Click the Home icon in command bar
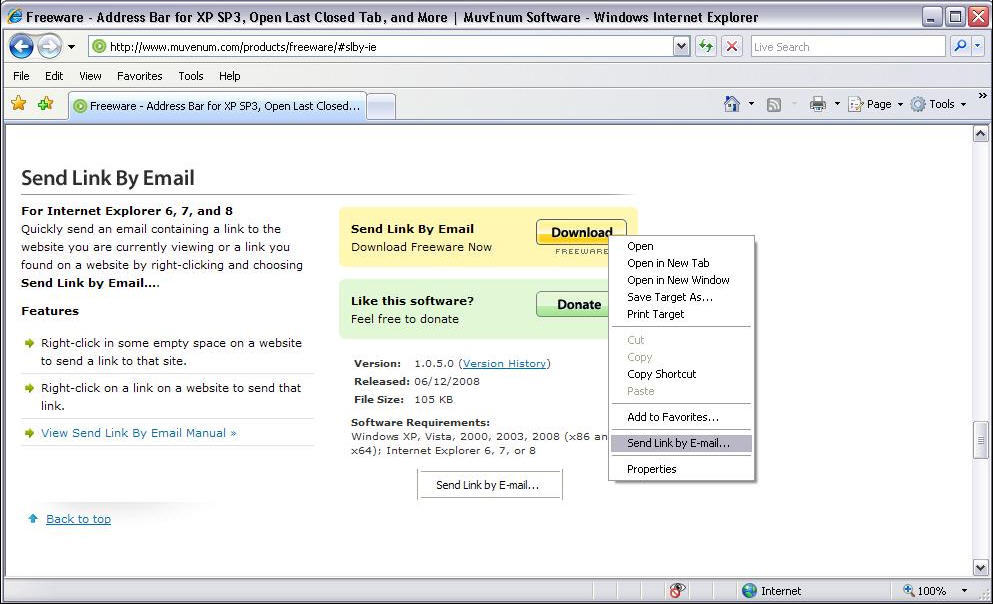This screenshot has height=604, width=993. click(731, 104)
